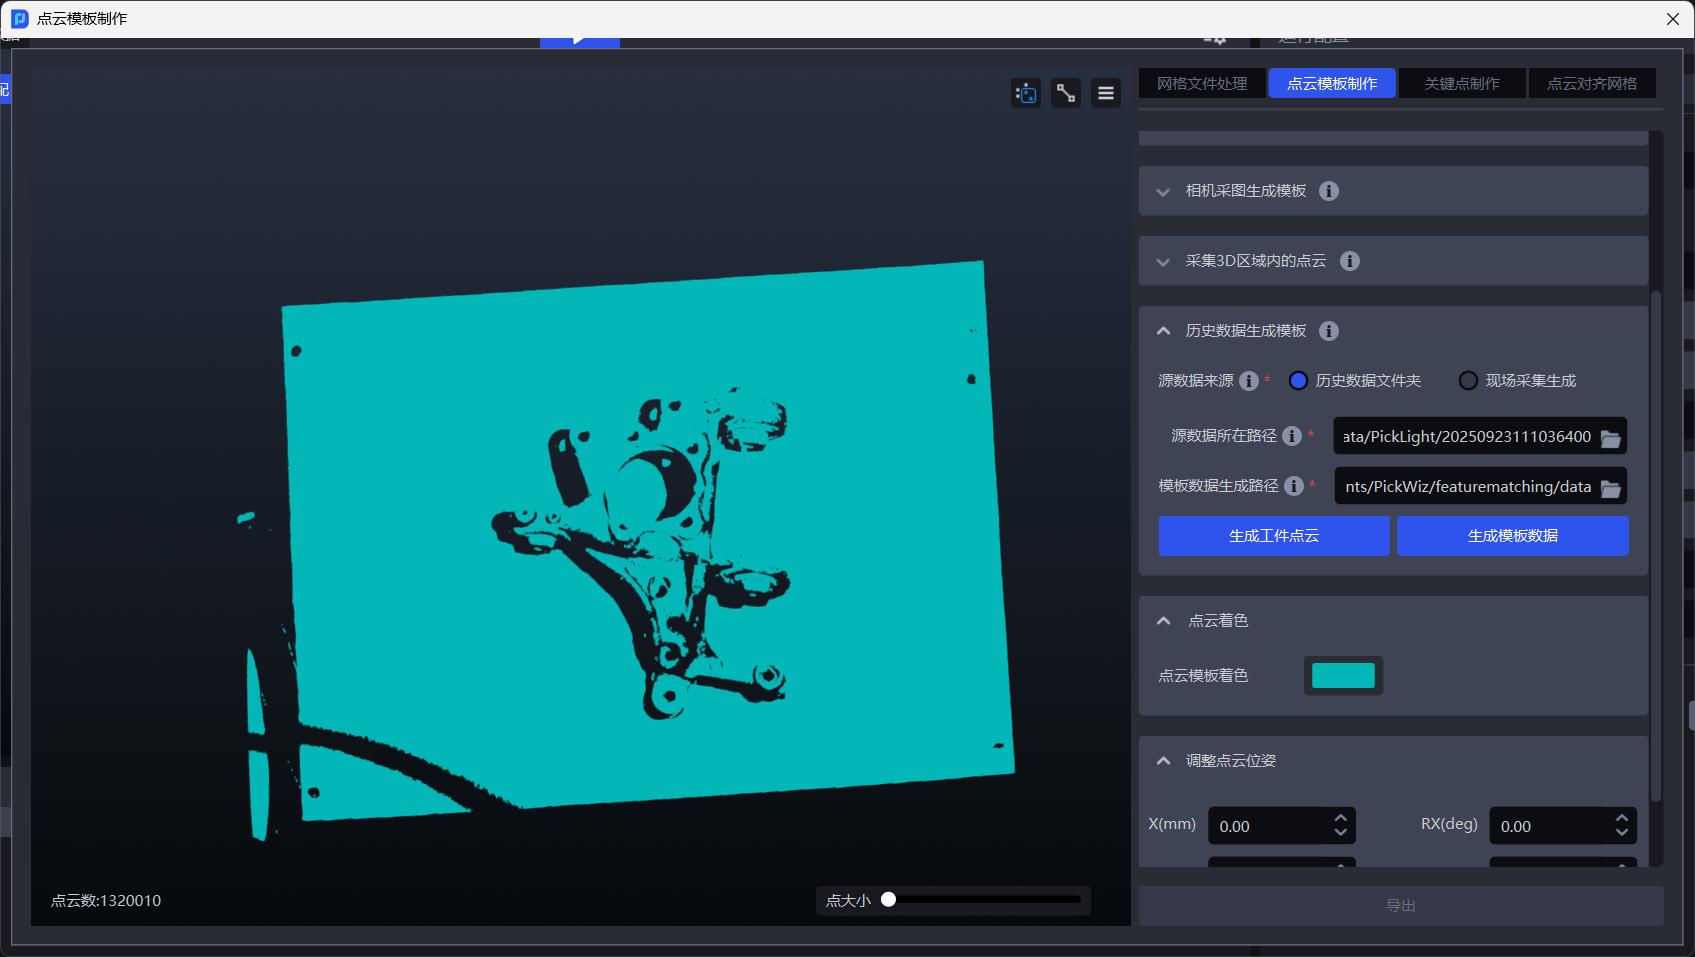Expand the 相机采图生成模板 section
Screen dimensions: 1695x957
tap(1163, 192)
